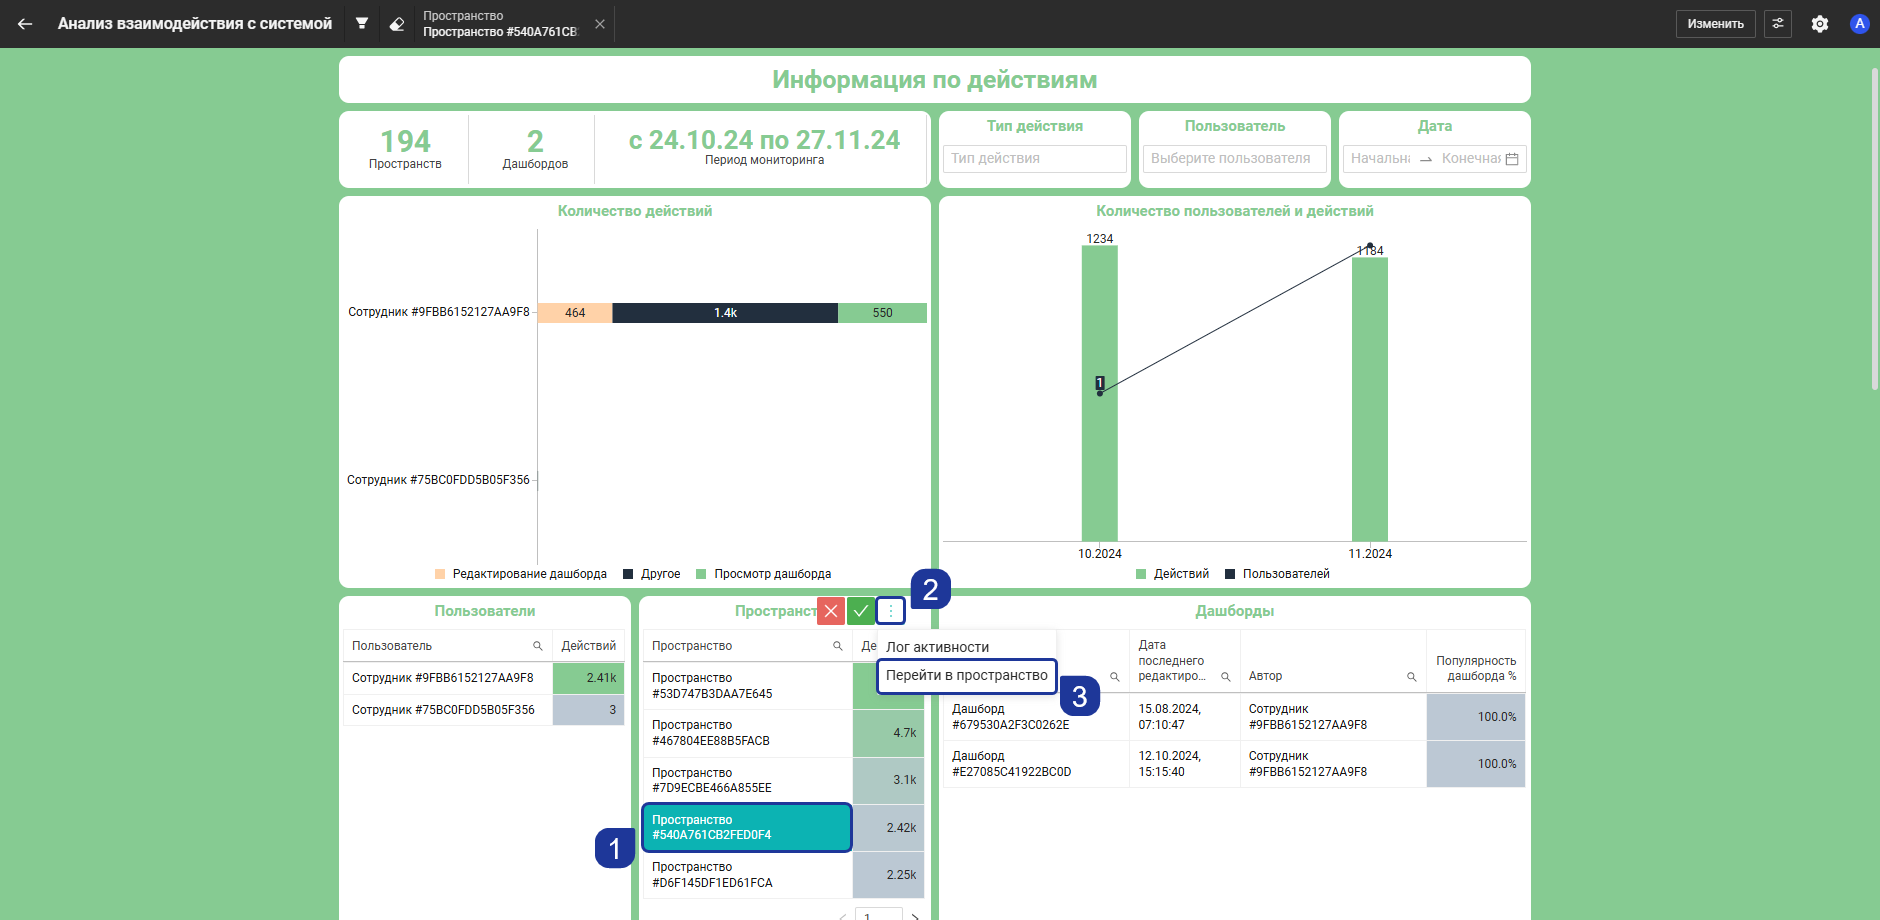Toggle the Пользователей legend item
The width and height of the screenshot is (1880, 920).
coord(1278,574)
